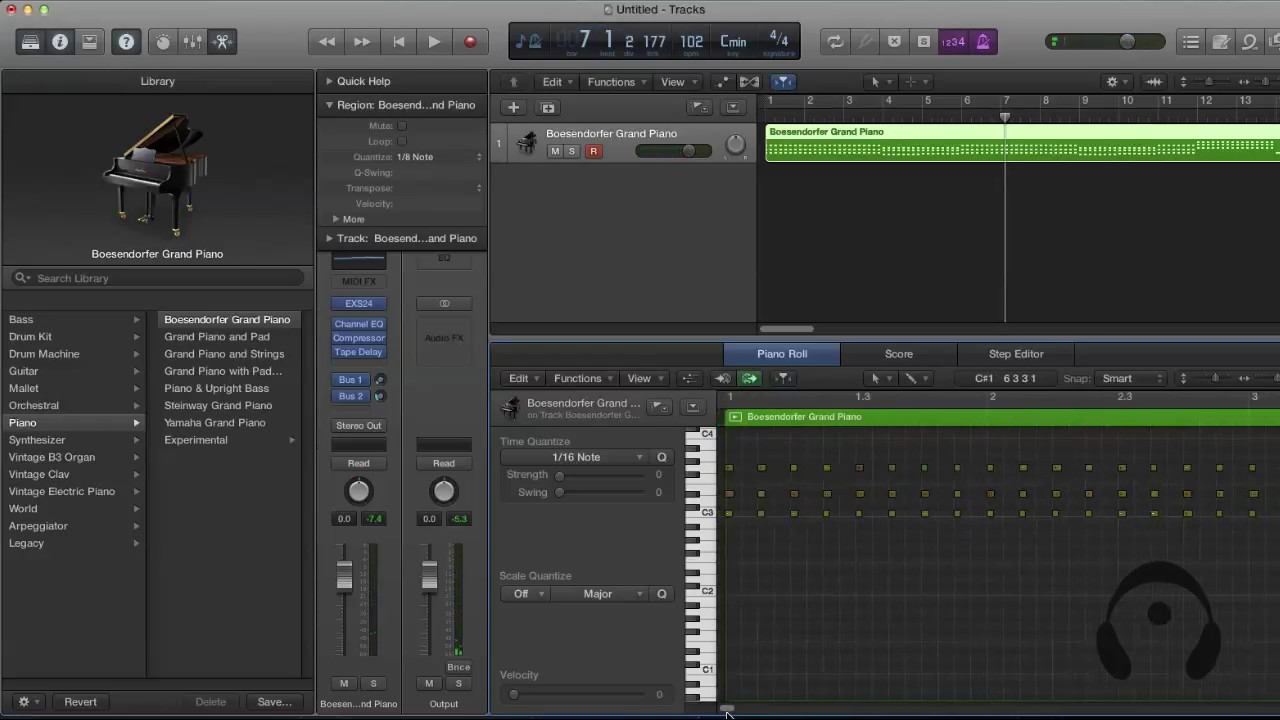The height and width of the screenshot is (720, 1280).
Task: Open the Tracks area View menu
Action: click(678, 82)
